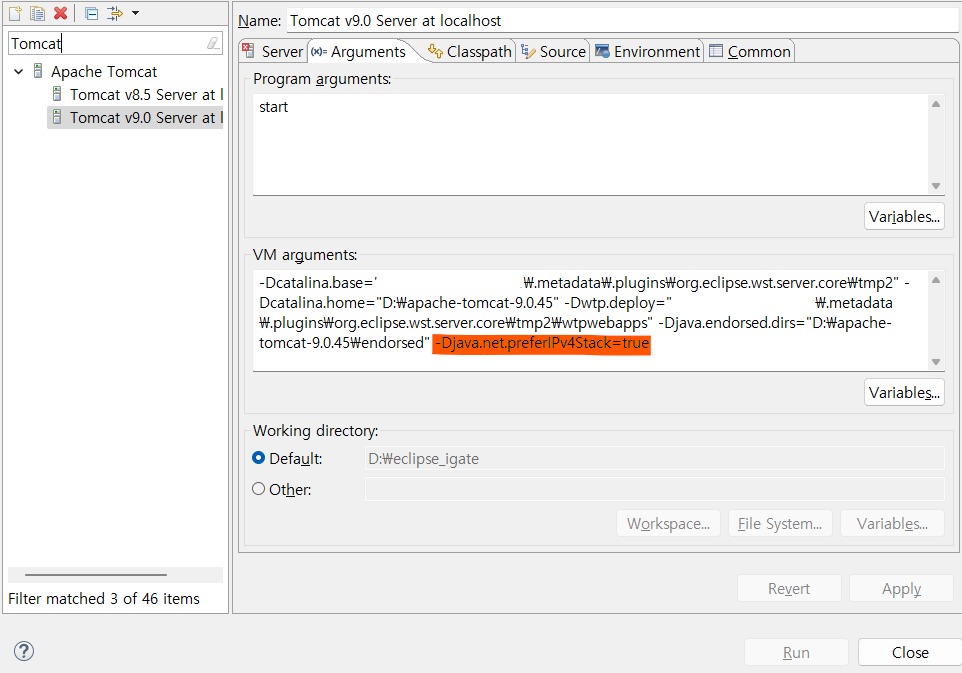Screen dimensions: 962x673
Task: Open the filter dropdown arrow in toolbar
Action: (136, 13)
